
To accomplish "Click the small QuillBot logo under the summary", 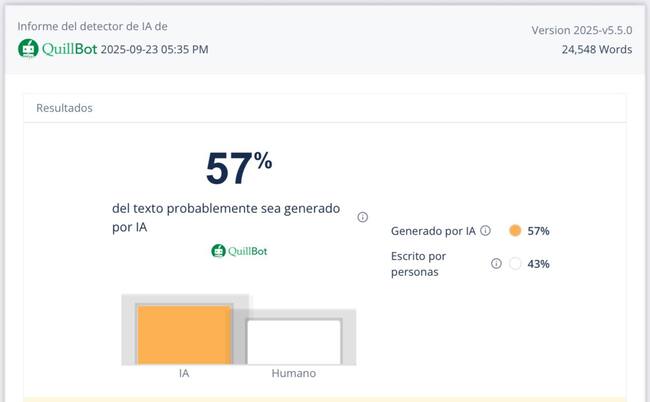I will coord(239,251).
